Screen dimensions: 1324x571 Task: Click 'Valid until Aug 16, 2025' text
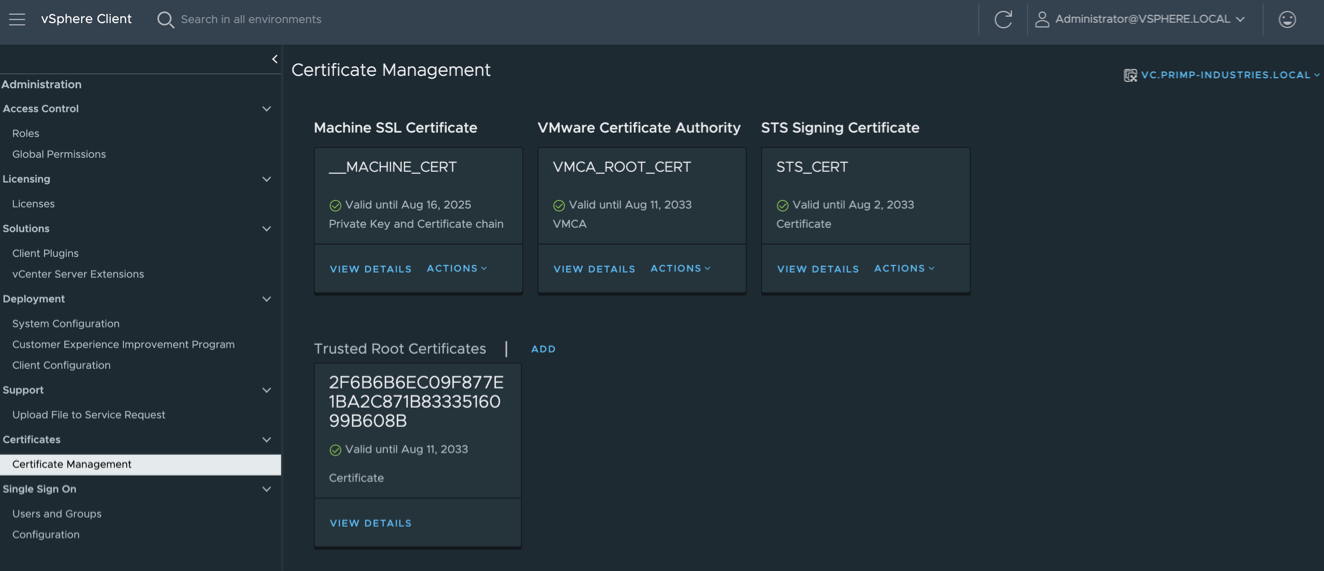[x=408, y=205]
